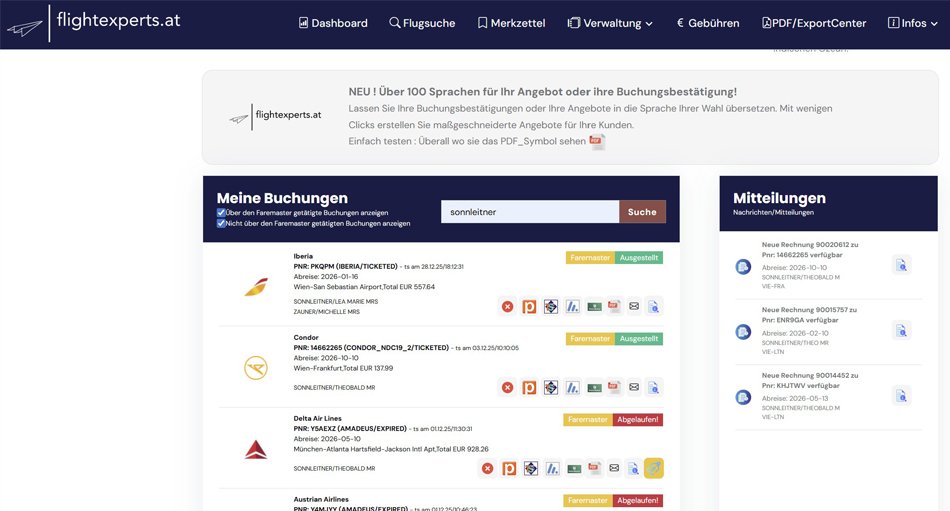The image size is (950, 511).
Task: Toggle 'Nicht über den Faremaster' bookings checkbox
Action: click(x=221, y=223)
